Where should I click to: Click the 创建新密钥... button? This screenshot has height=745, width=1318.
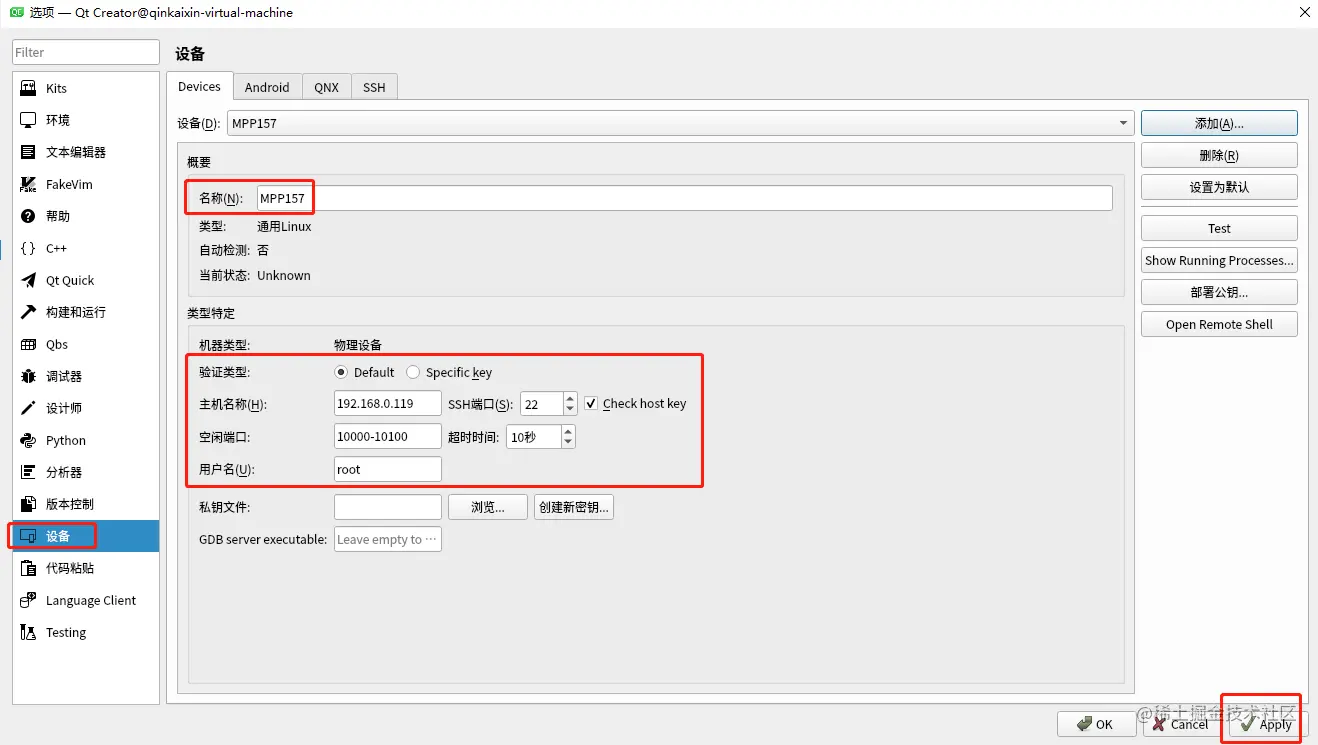click(574, 507)
